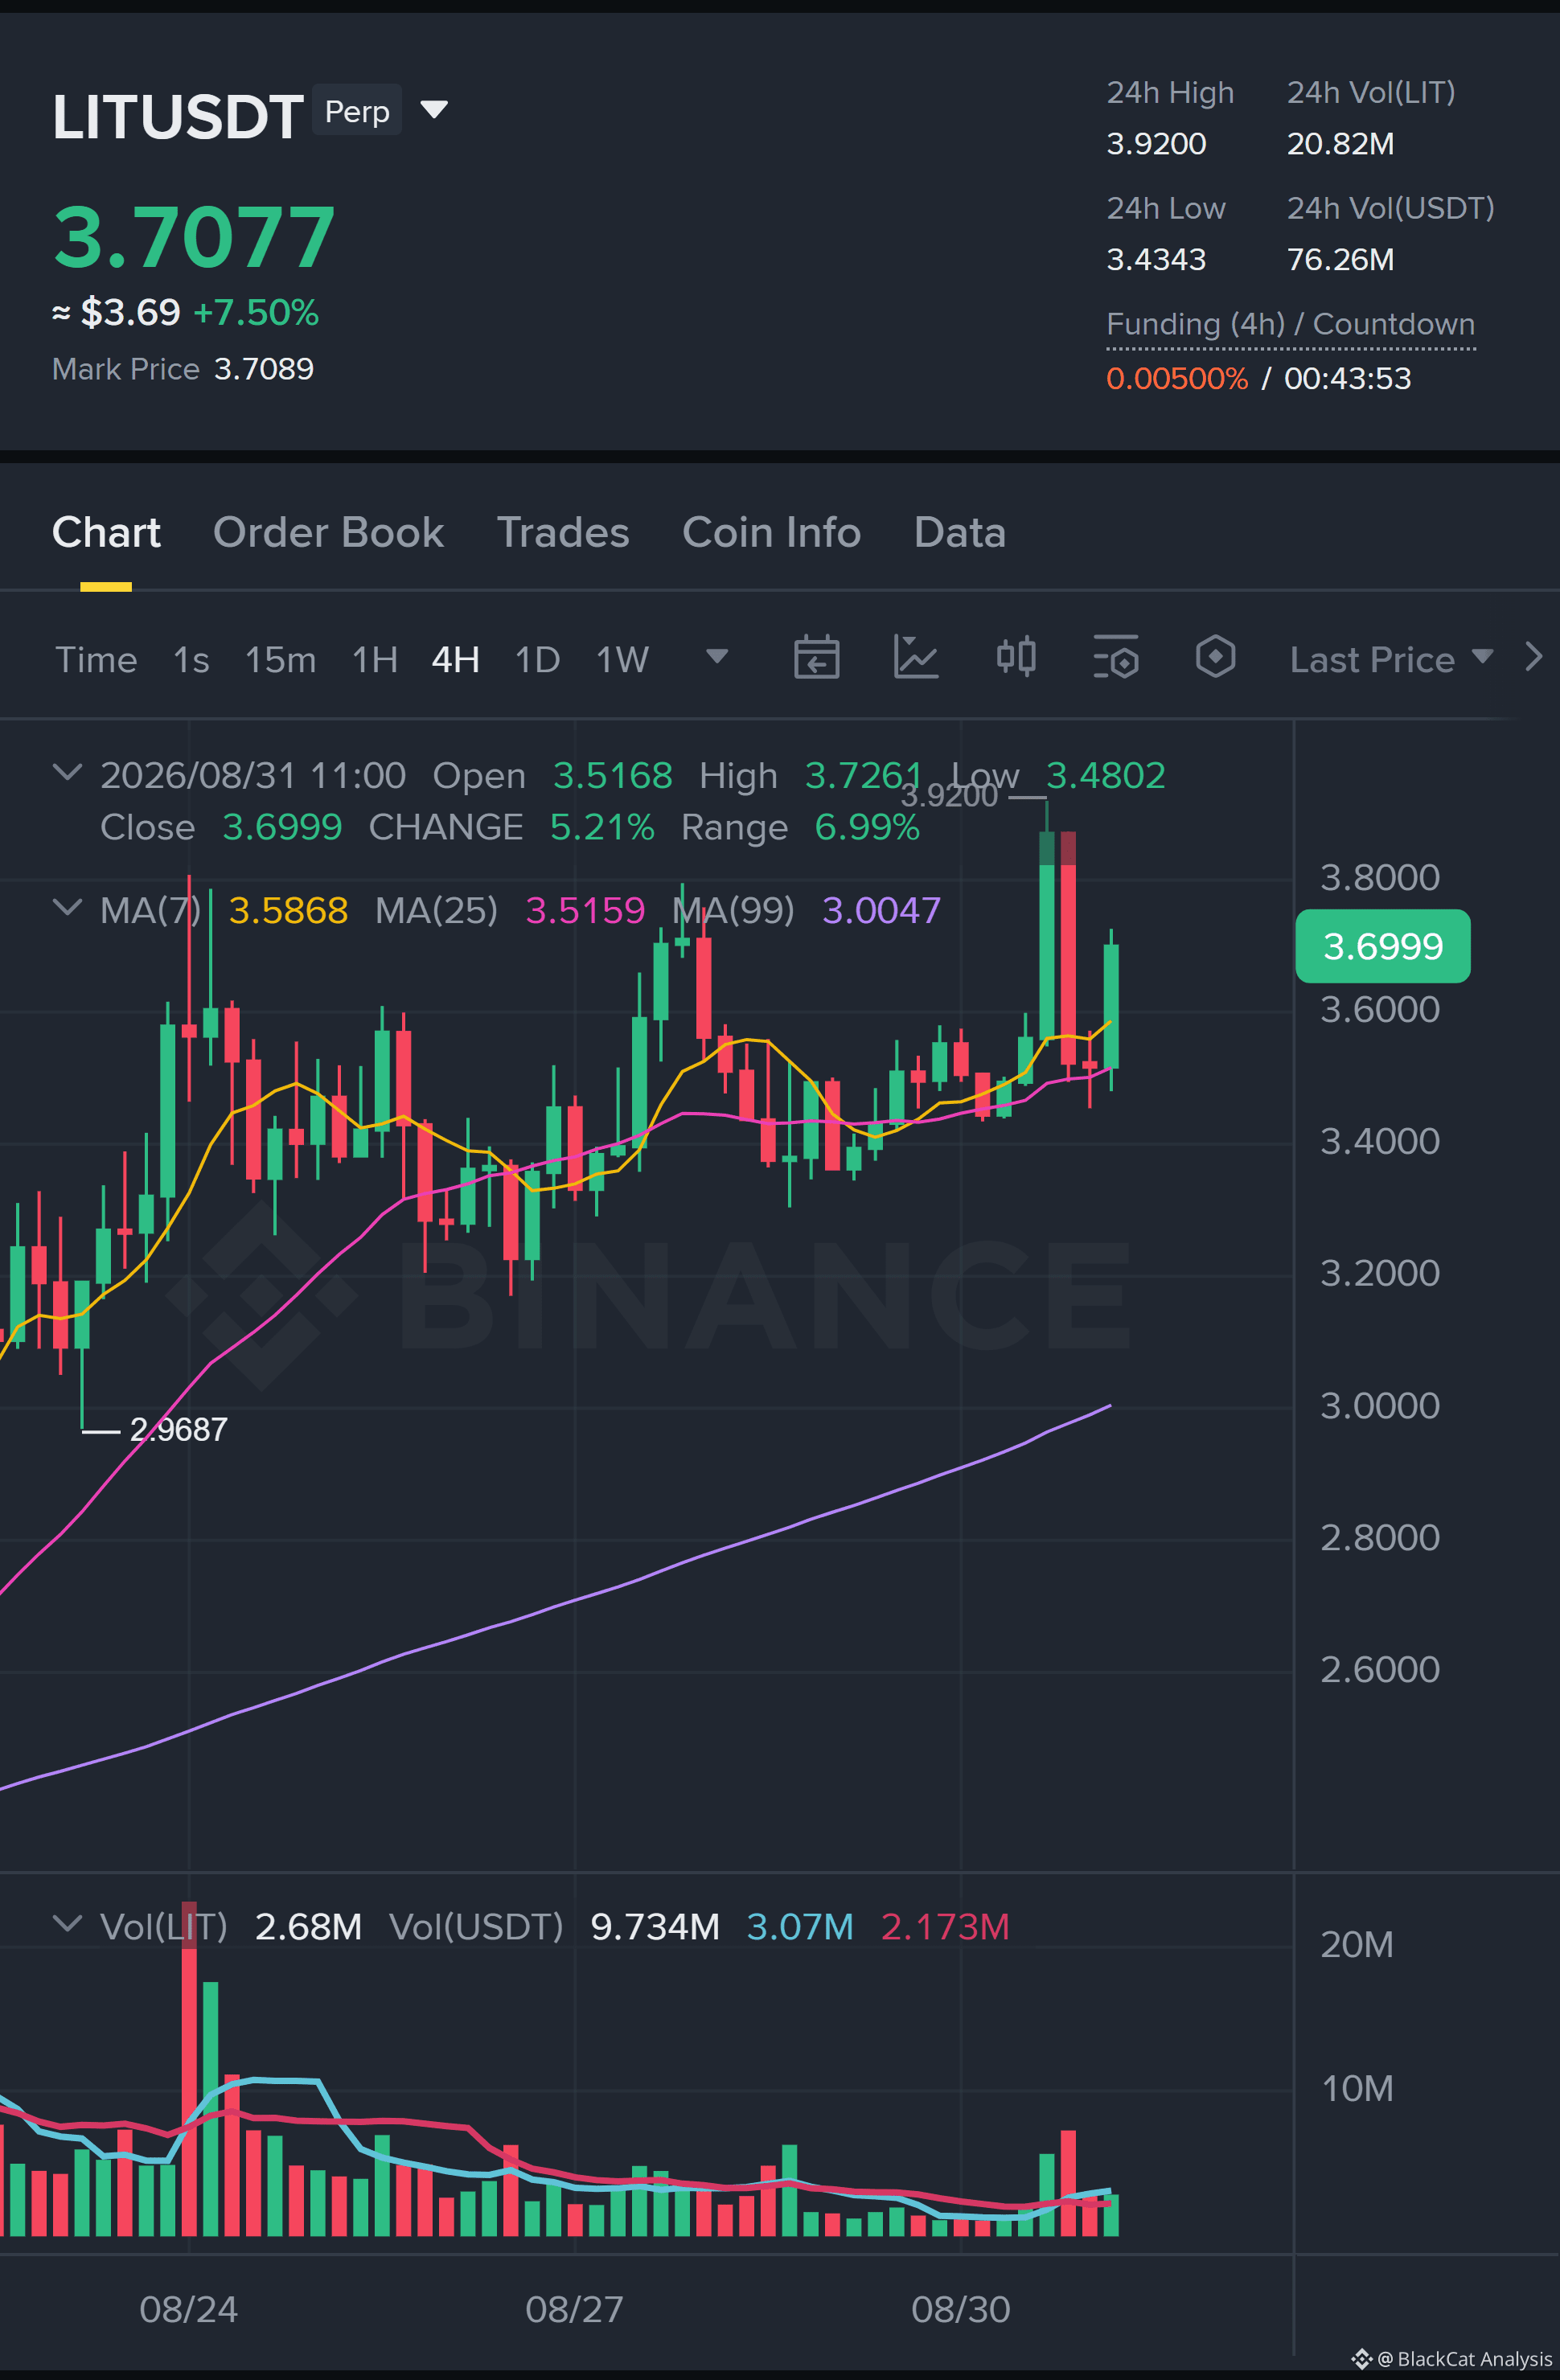Click the 08/27 date axis label

click(574, 2310)
